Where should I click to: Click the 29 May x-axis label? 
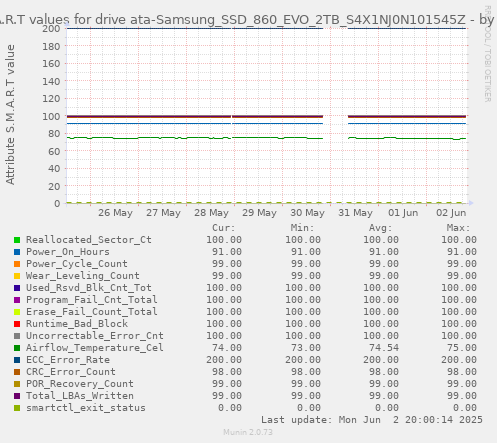point(259,213)
